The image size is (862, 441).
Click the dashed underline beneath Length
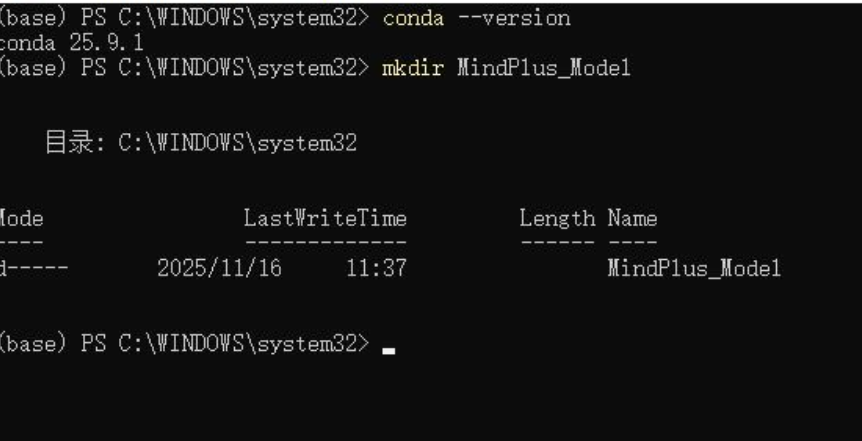[557, 243]
